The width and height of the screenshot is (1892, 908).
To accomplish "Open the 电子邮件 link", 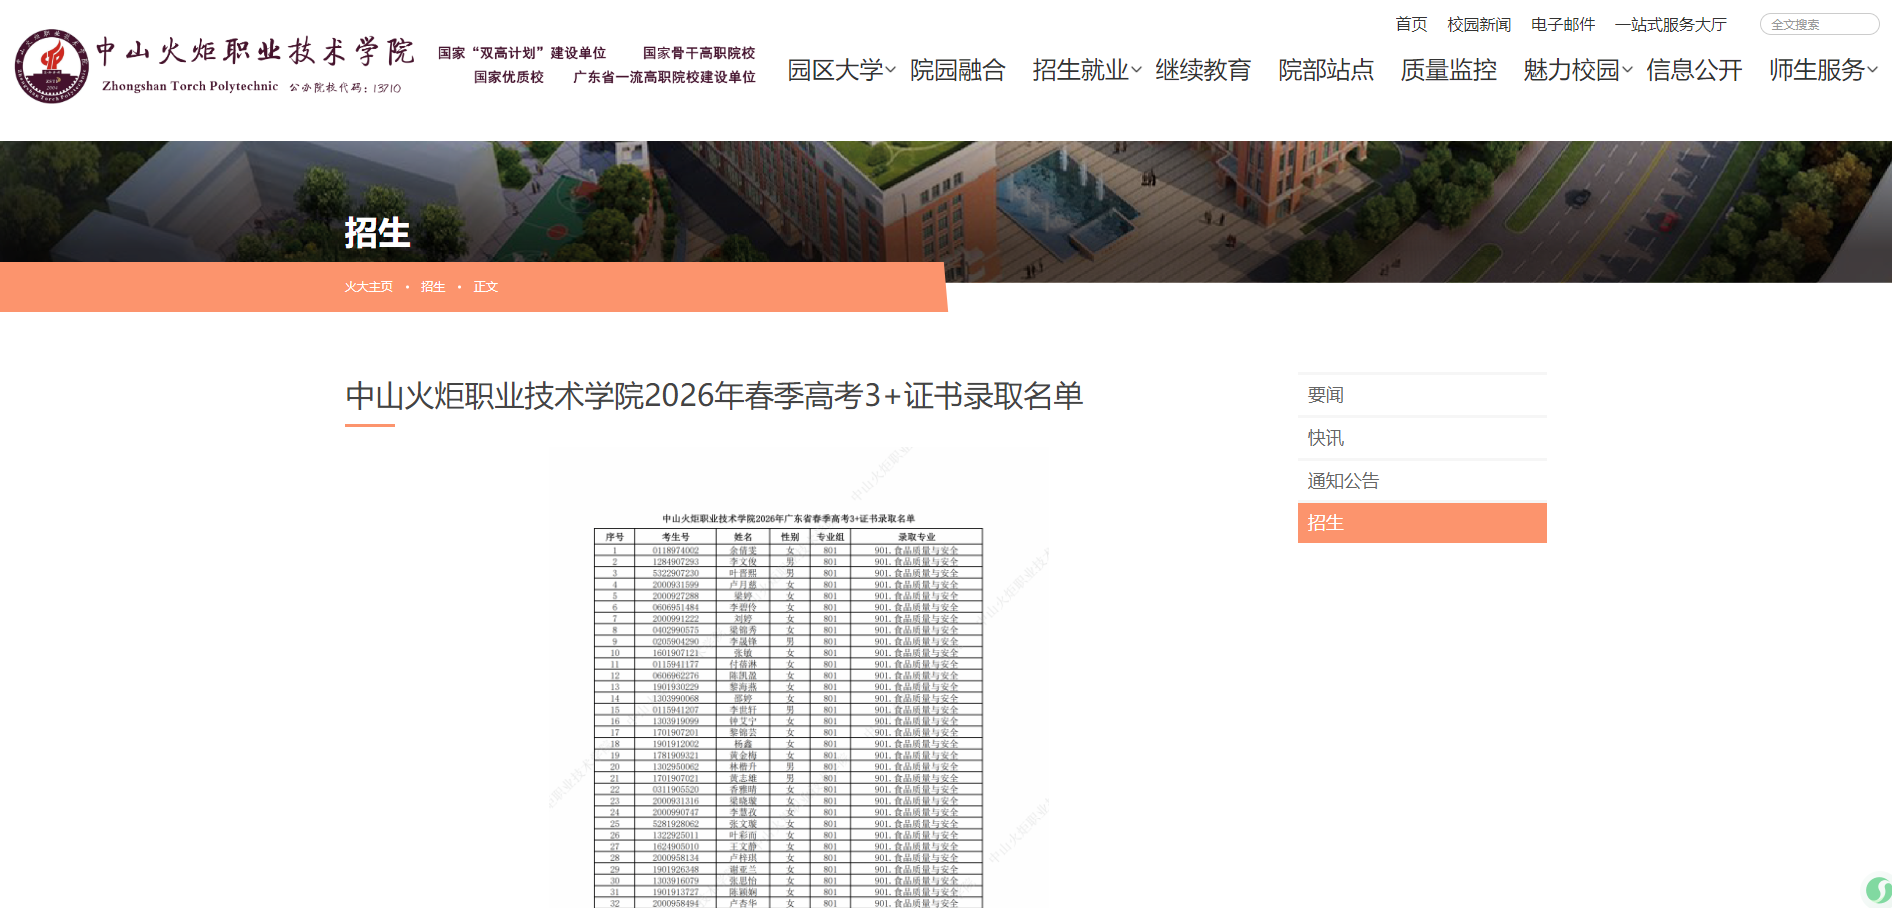I will [x=1563, y=24].
